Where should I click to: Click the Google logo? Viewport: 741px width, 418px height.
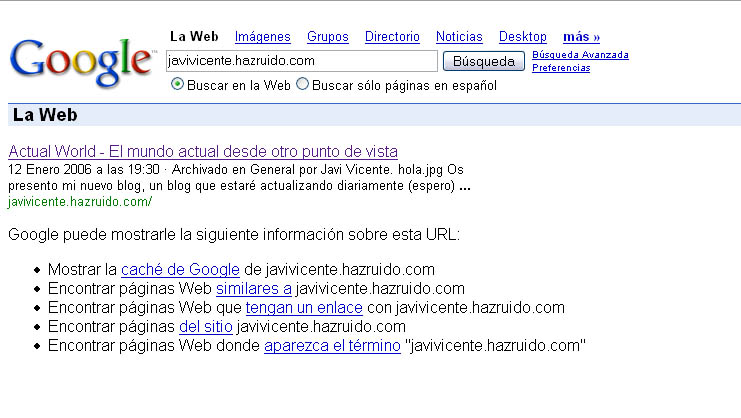82,63
